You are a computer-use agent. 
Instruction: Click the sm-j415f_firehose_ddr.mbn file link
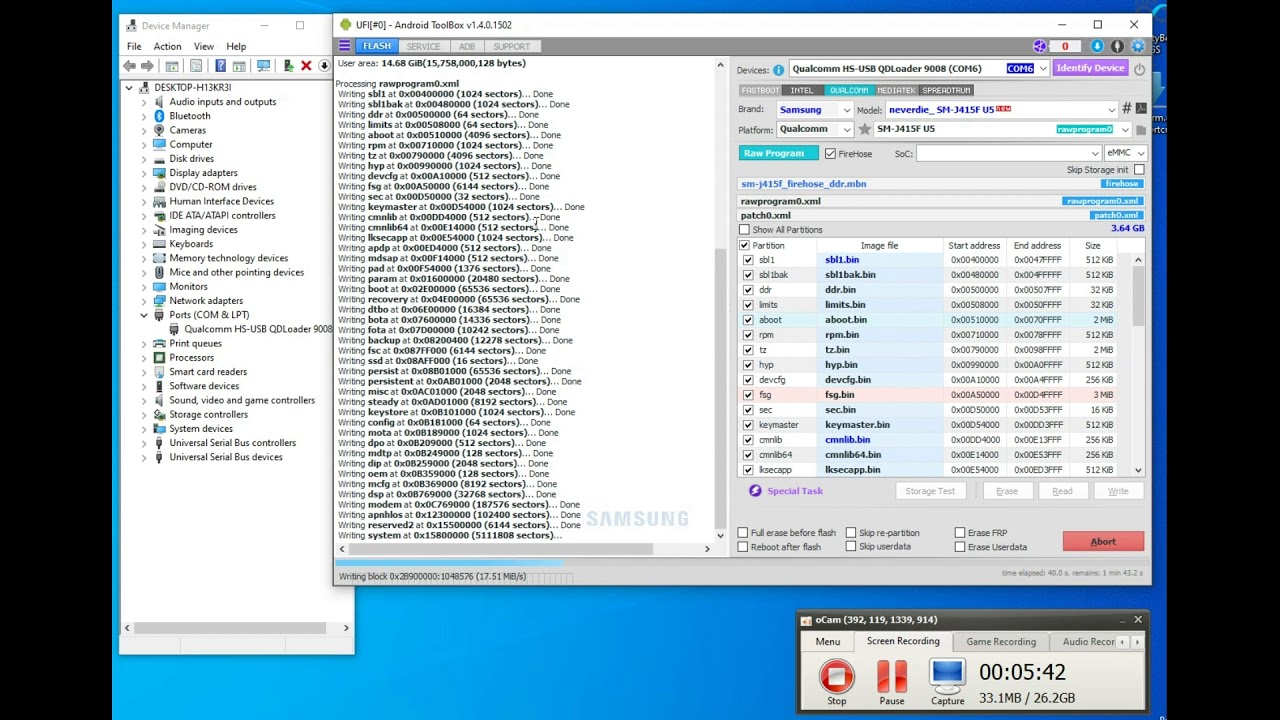pyautogui.click(x=804, y=184)
